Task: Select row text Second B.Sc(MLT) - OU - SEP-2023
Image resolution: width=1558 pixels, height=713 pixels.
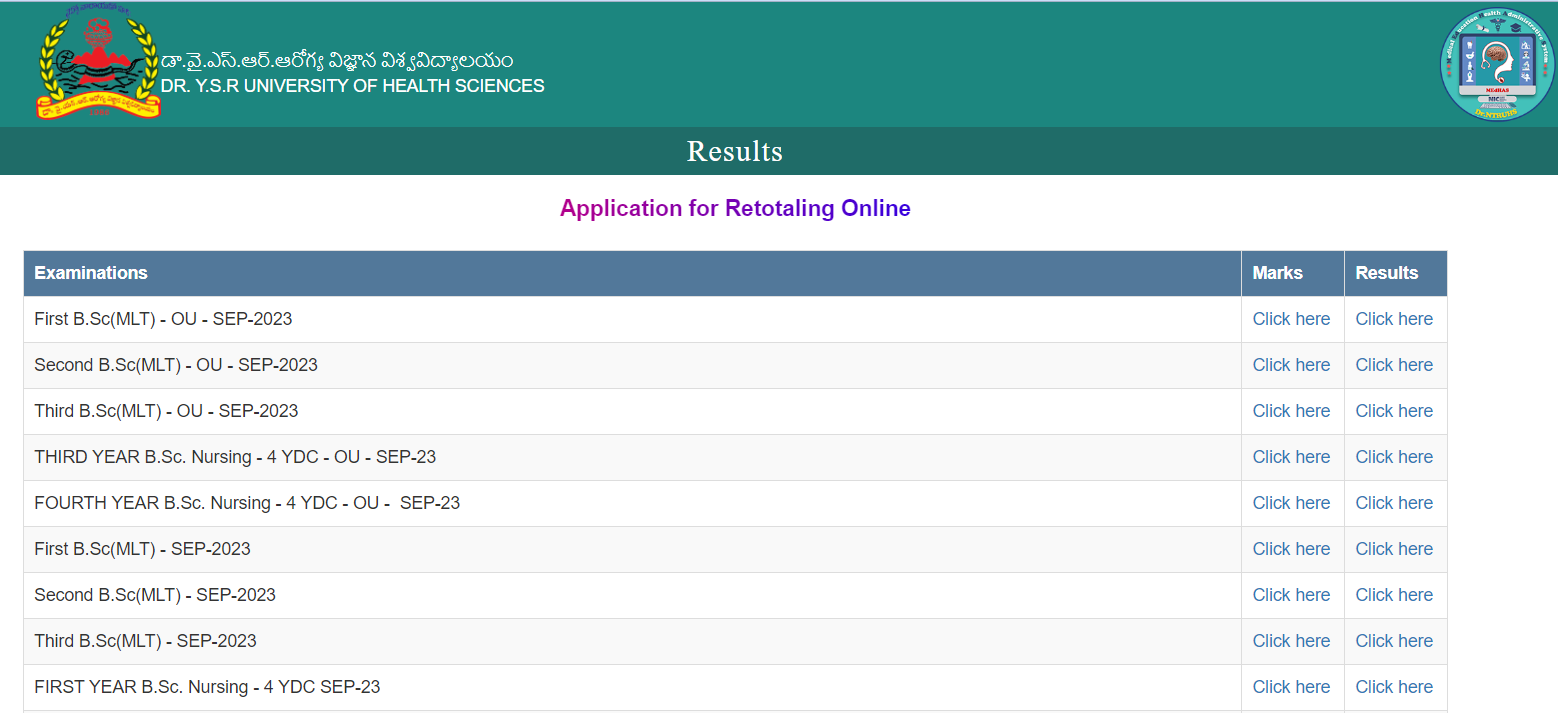Action: [176, 365]
